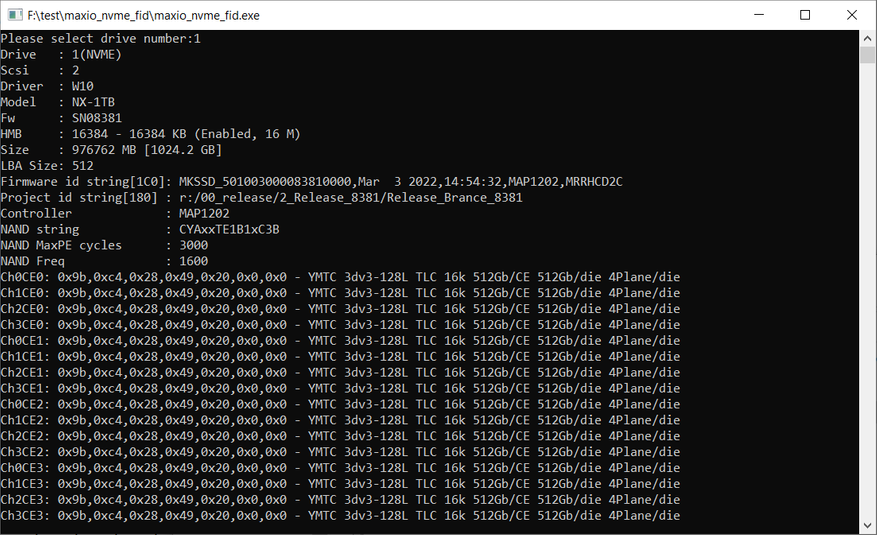This screenshot has height=535, width=877.
Task: Click the Ch1CE2 row
Action: pos(341,420)
